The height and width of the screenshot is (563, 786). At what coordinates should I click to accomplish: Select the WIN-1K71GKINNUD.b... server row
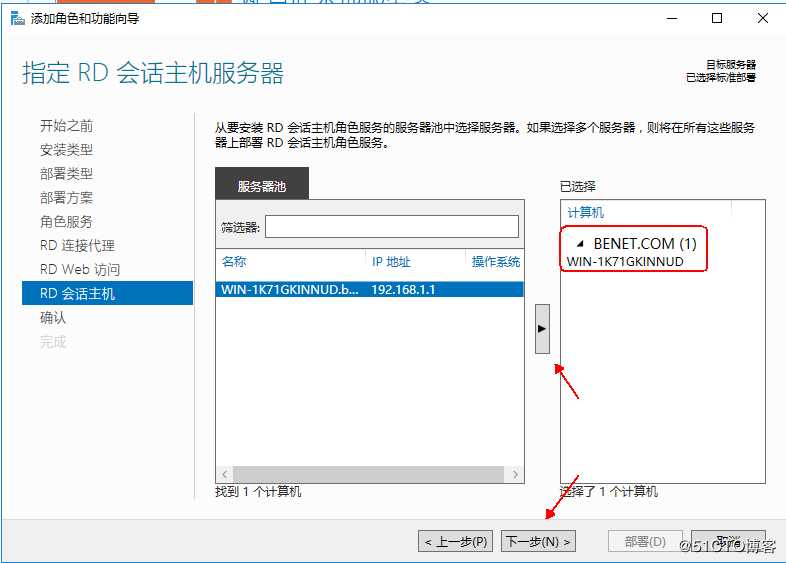(369, 289)
